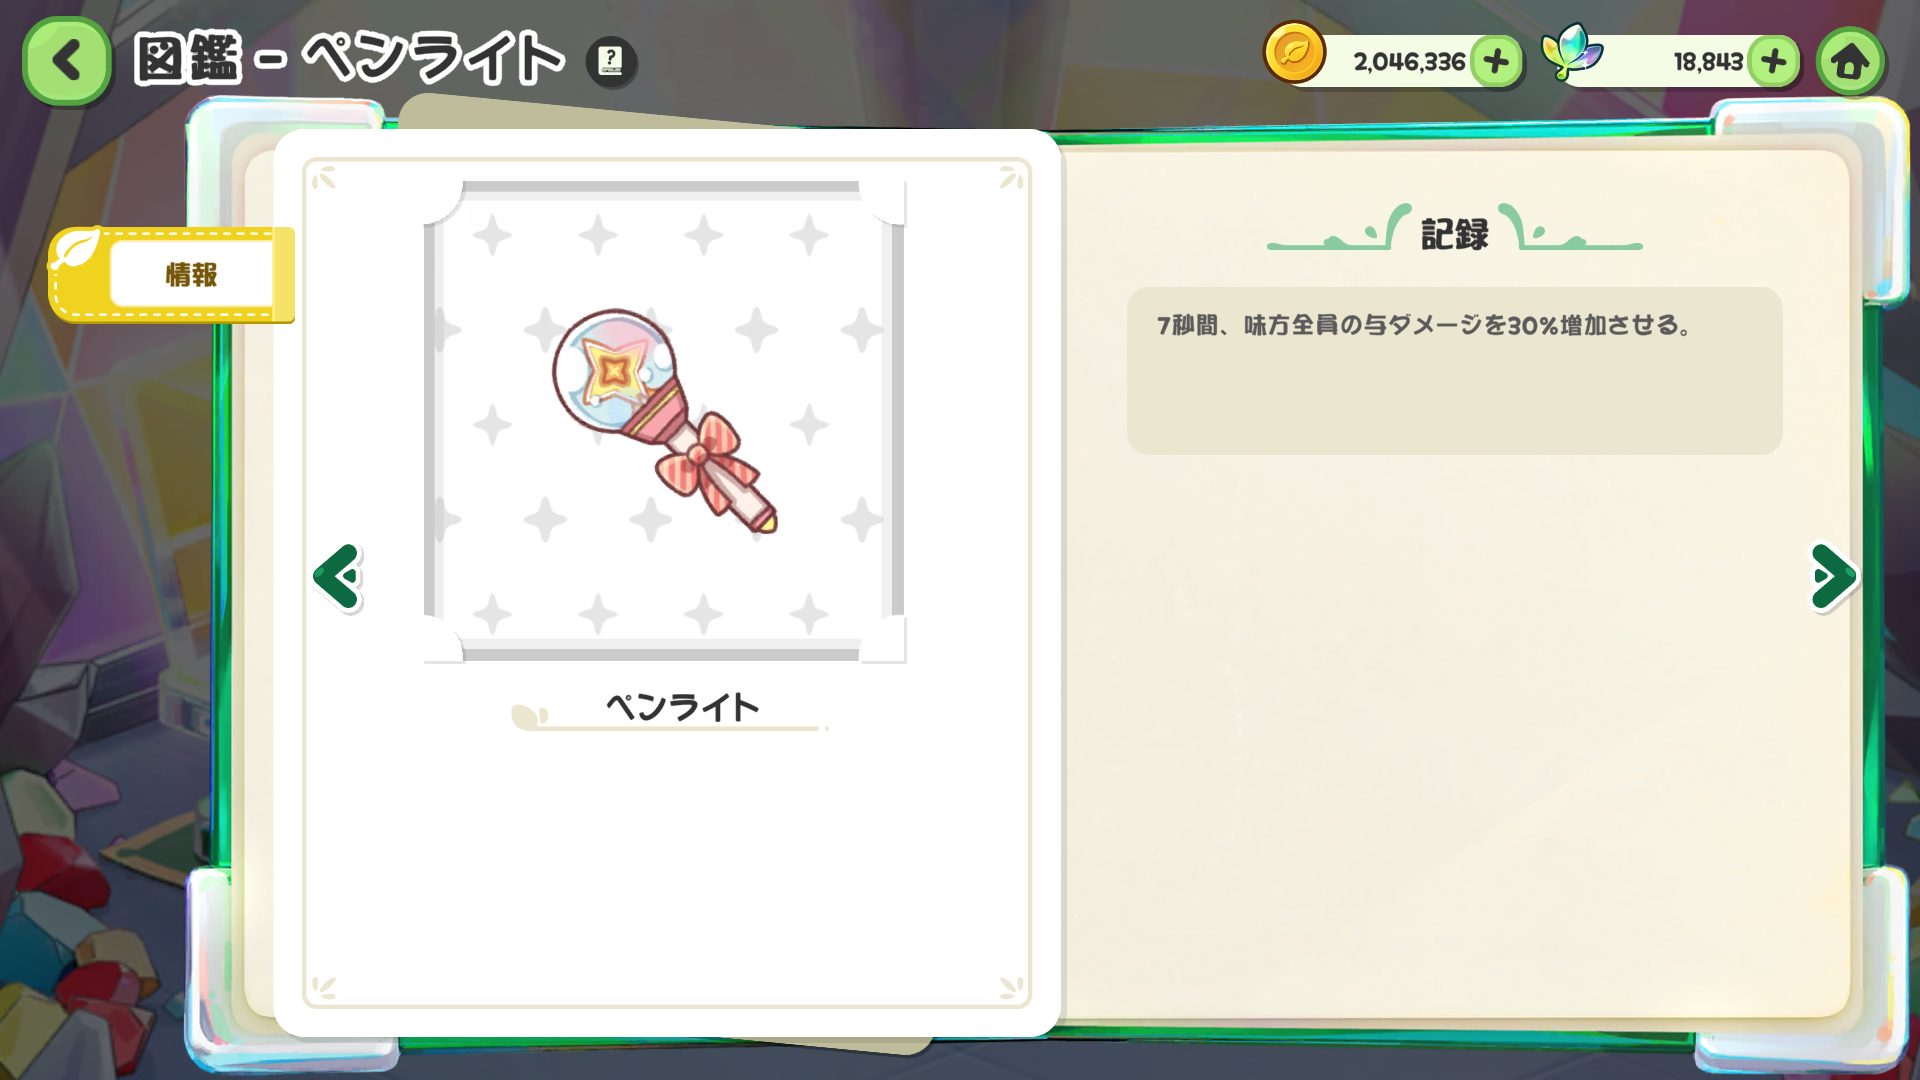Go to the previous encyclopedia entry
The image size is (1920, 1080).
click(x=338, y=577)
